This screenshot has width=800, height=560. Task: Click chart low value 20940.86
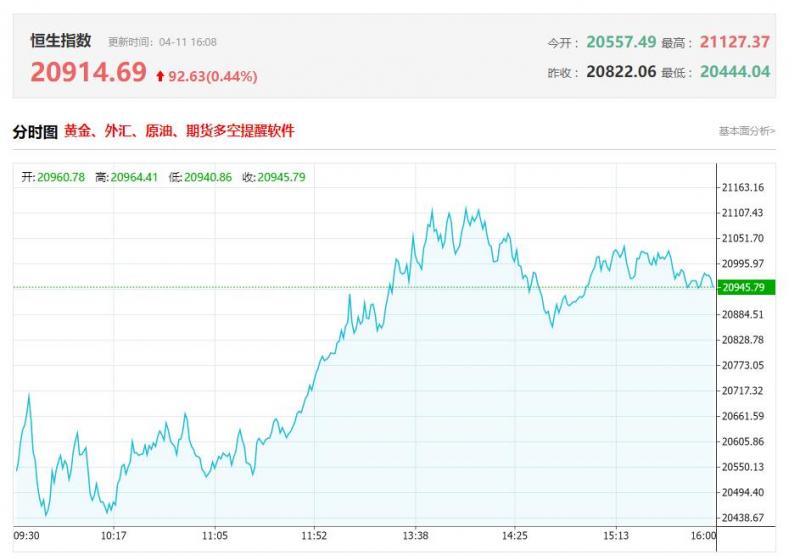pyautogui.click(x=208, y=177)
